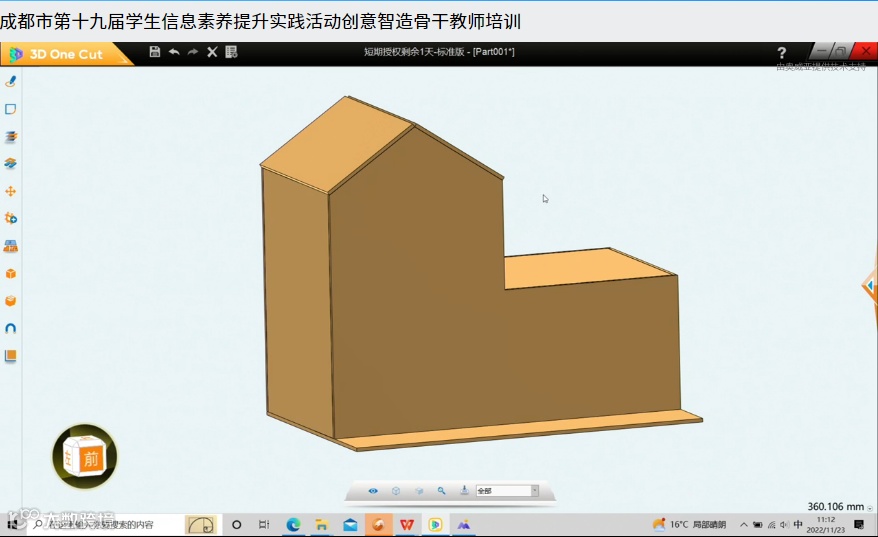Click the stamp-like icon in bottom toolbar
The height and width of the screenshot is (537, 878).
[464, 491]
